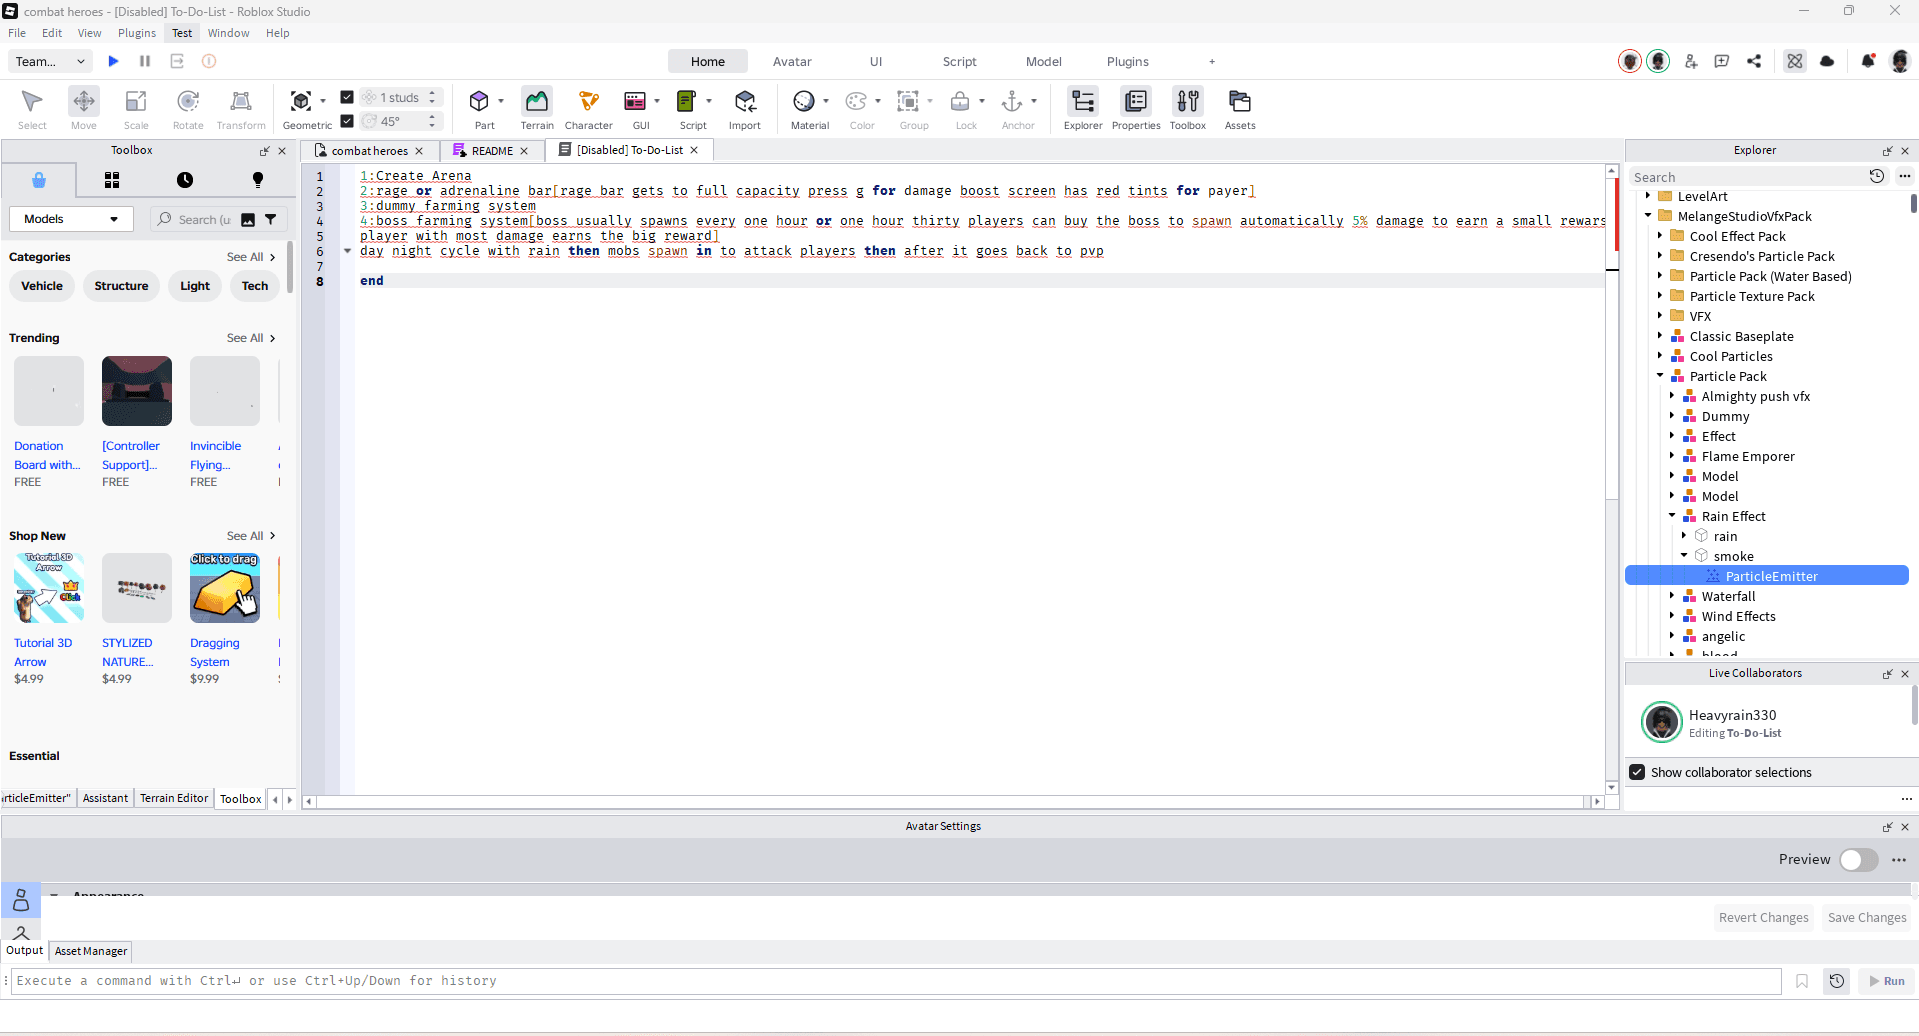
Task: Open the Models category dropdown
Action: pyautogui.click(x=71, y=219)
